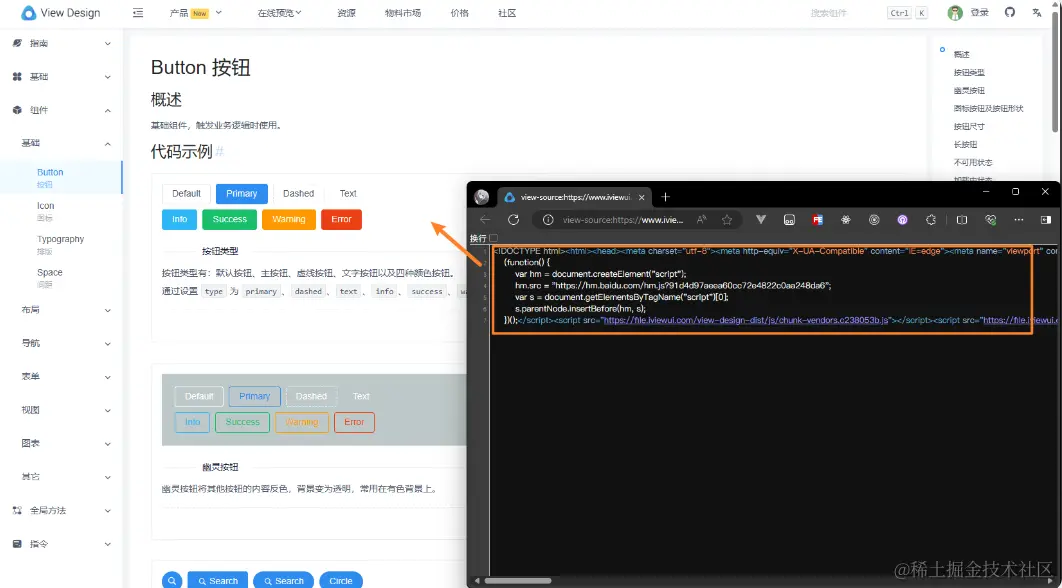1062x588 pixels.
Task: Click the 指南 sidebar icon
Action: (x=18, y=43)
